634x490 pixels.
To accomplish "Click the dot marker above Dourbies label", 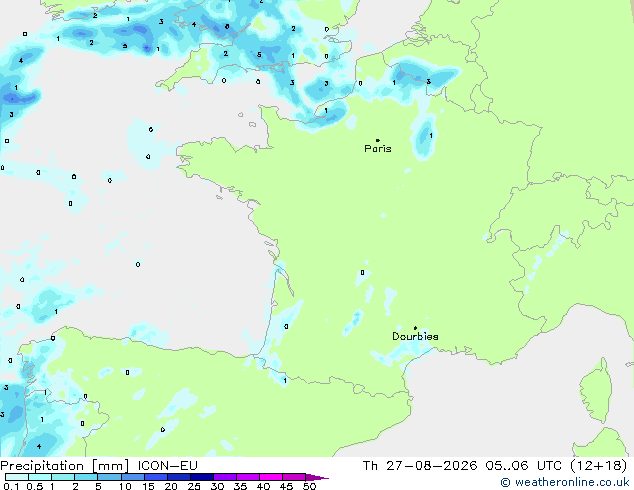I will pos(415,328).
